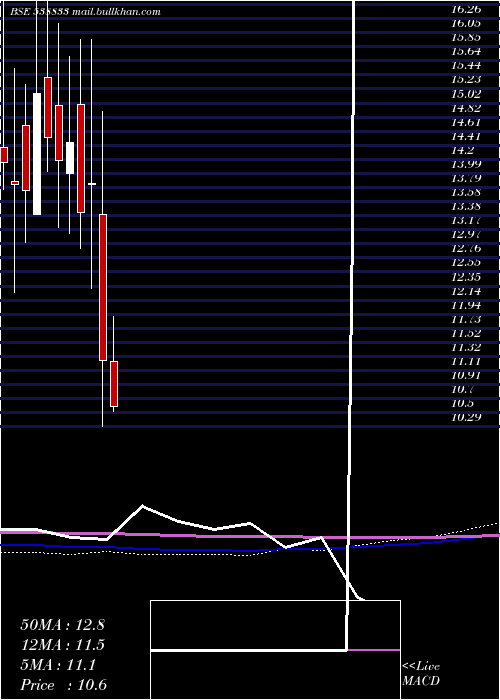Select the 15.85 price axis label
Image resolution: width=500 pixels, height=700 pixels.
(466, 37)
